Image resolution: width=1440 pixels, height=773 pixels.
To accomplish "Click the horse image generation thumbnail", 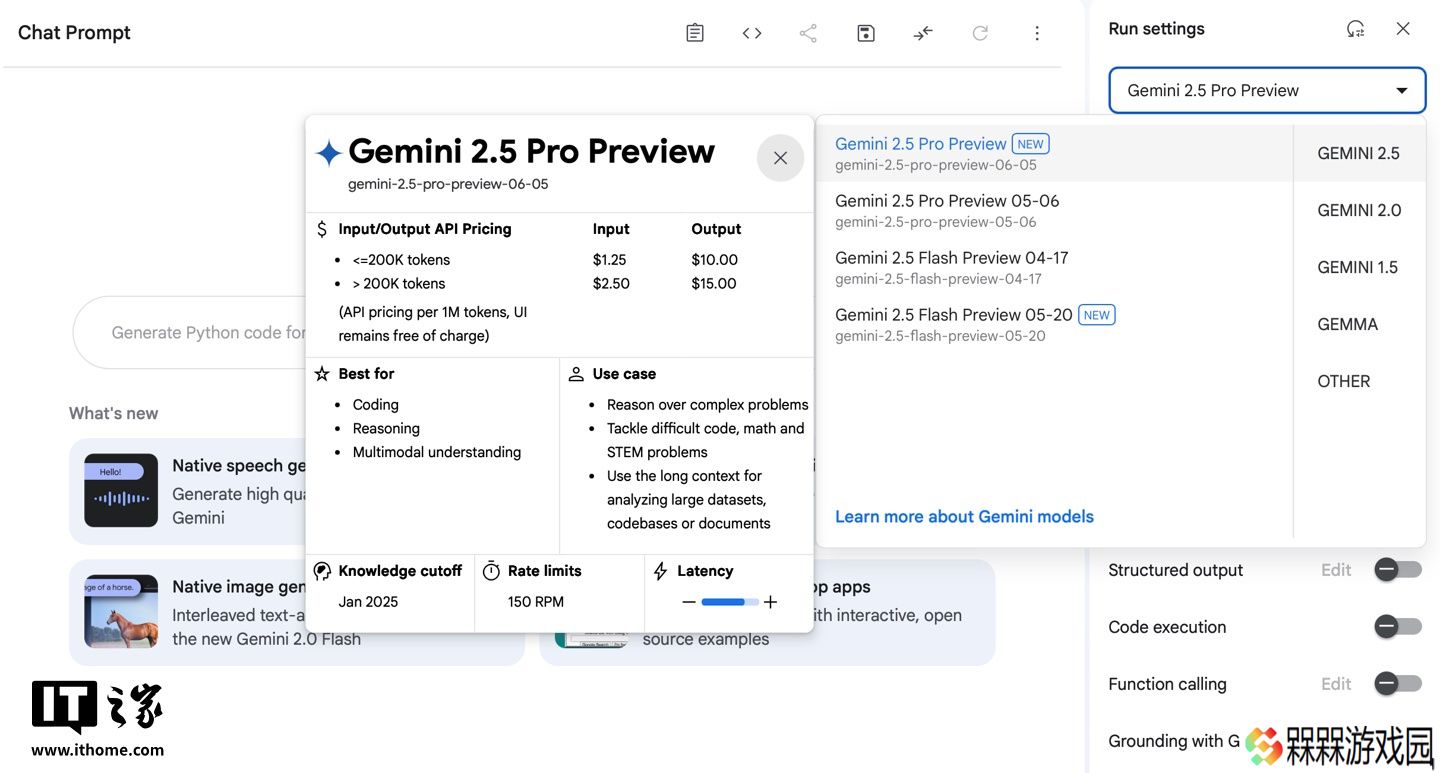I will click(121, 611).
